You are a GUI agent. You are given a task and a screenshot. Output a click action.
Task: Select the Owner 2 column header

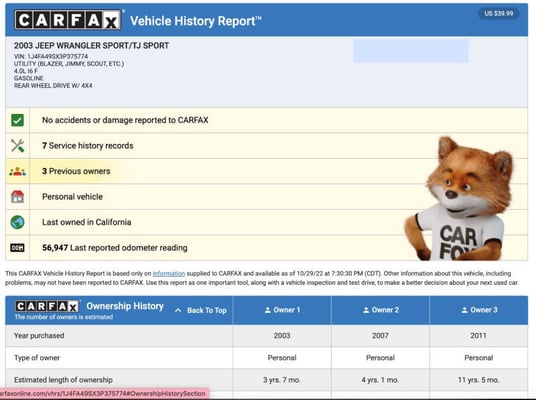click(x=380, y=310)
